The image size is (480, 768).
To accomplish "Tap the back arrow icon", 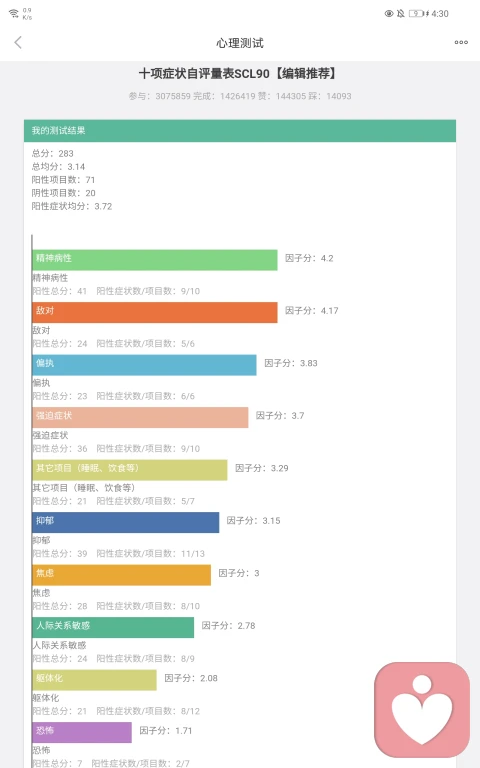I will pos(18,43).
